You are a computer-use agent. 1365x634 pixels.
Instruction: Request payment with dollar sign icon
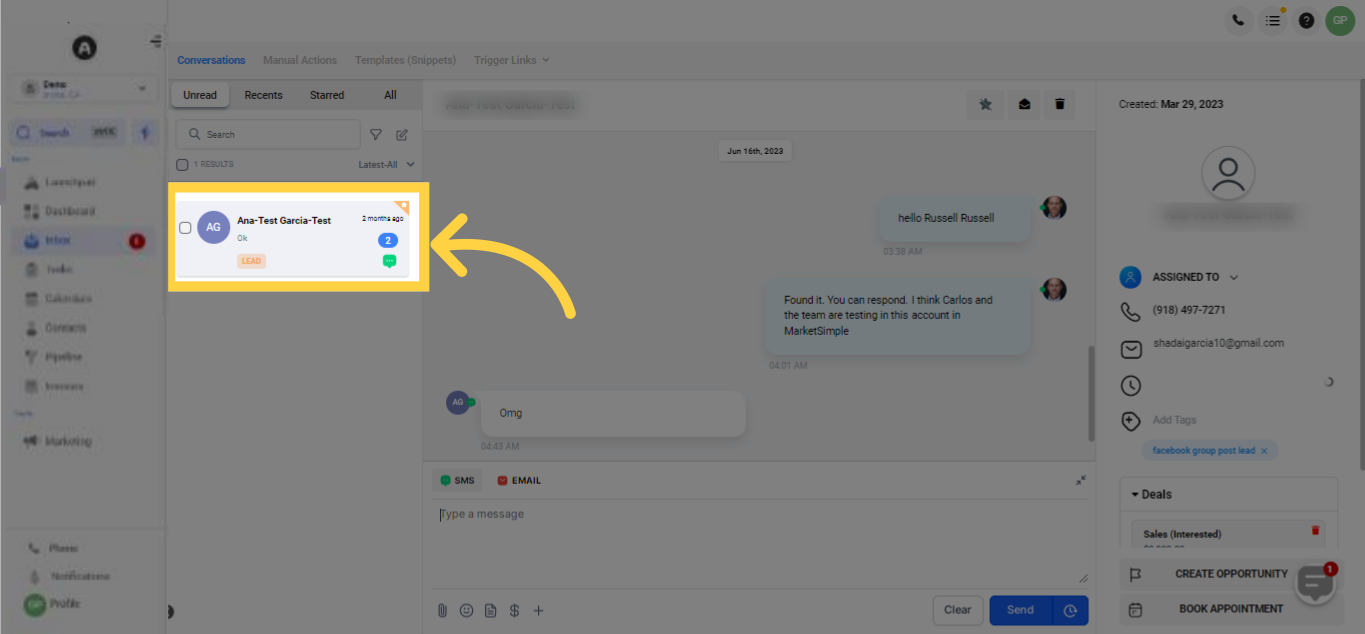click(514, 610)
